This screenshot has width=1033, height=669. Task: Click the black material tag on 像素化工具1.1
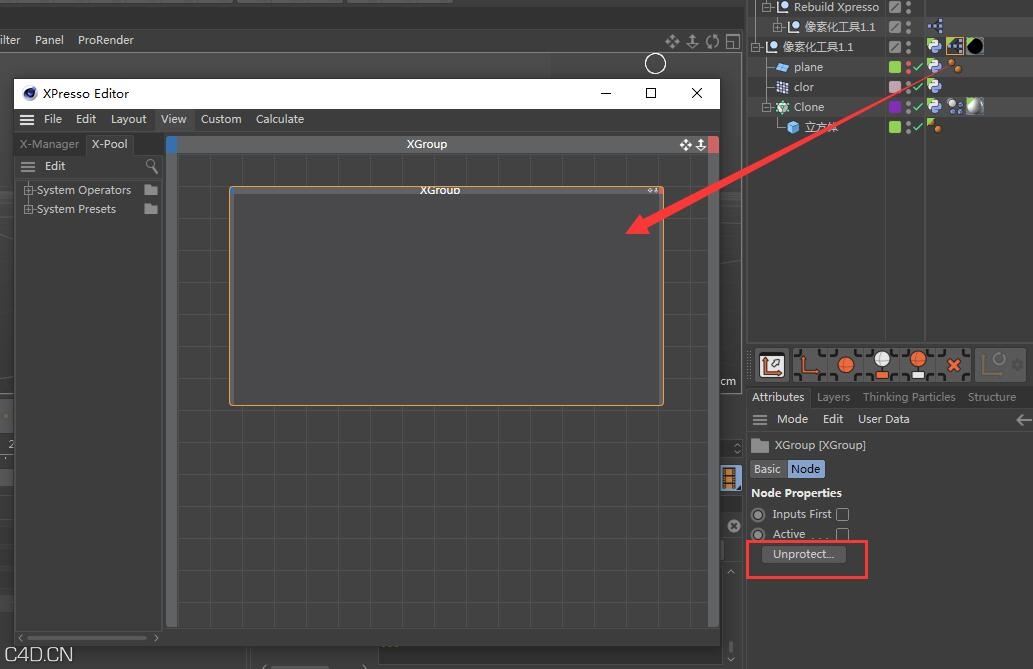pyautogui.click(x=974, y=47)
